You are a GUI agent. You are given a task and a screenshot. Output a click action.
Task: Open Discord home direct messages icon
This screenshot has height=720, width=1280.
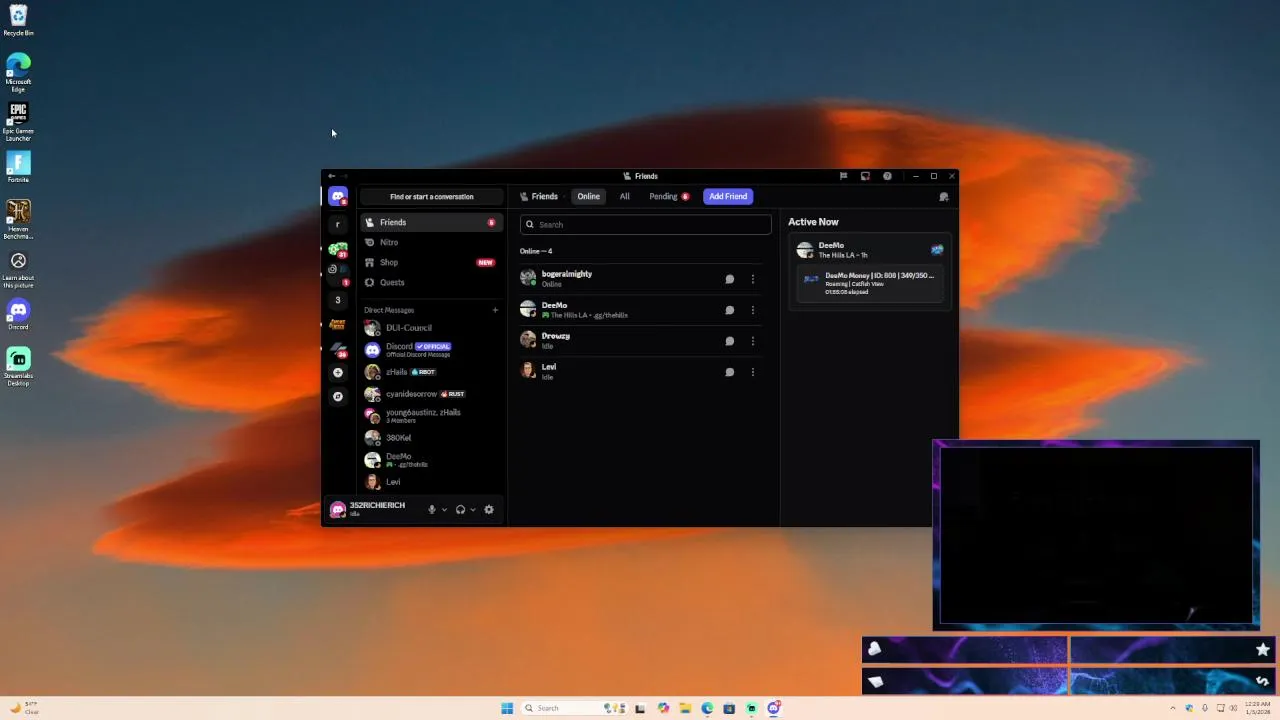(338, 197)
